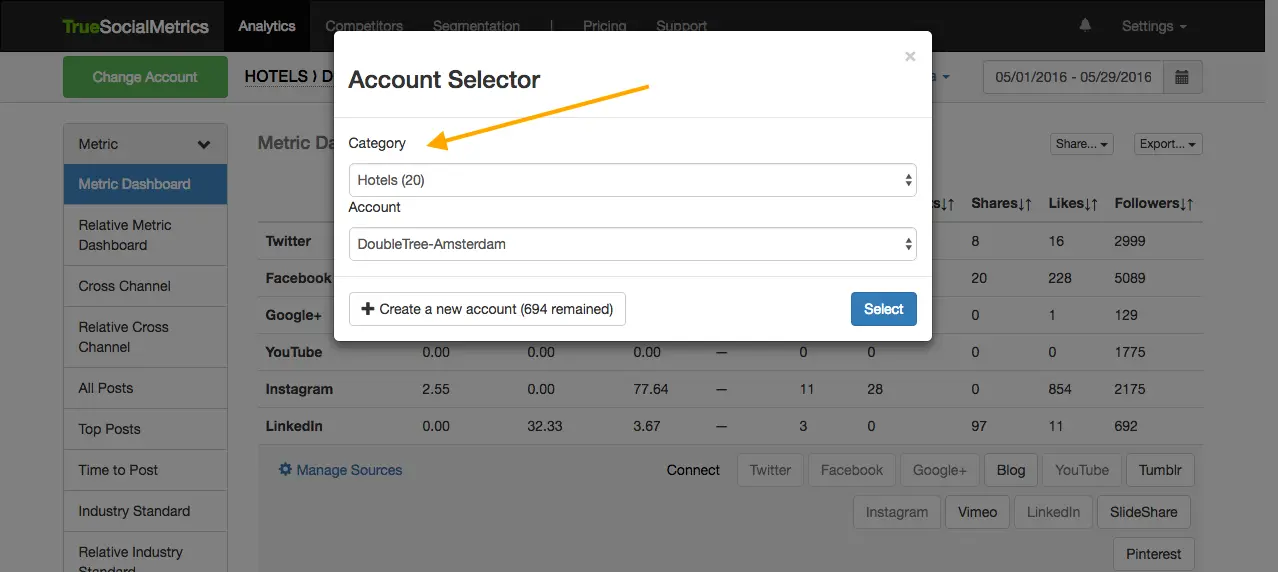Select Time to Post in sidebar
The height and width of the screenshot is (572, 1278).
point(118,470)
